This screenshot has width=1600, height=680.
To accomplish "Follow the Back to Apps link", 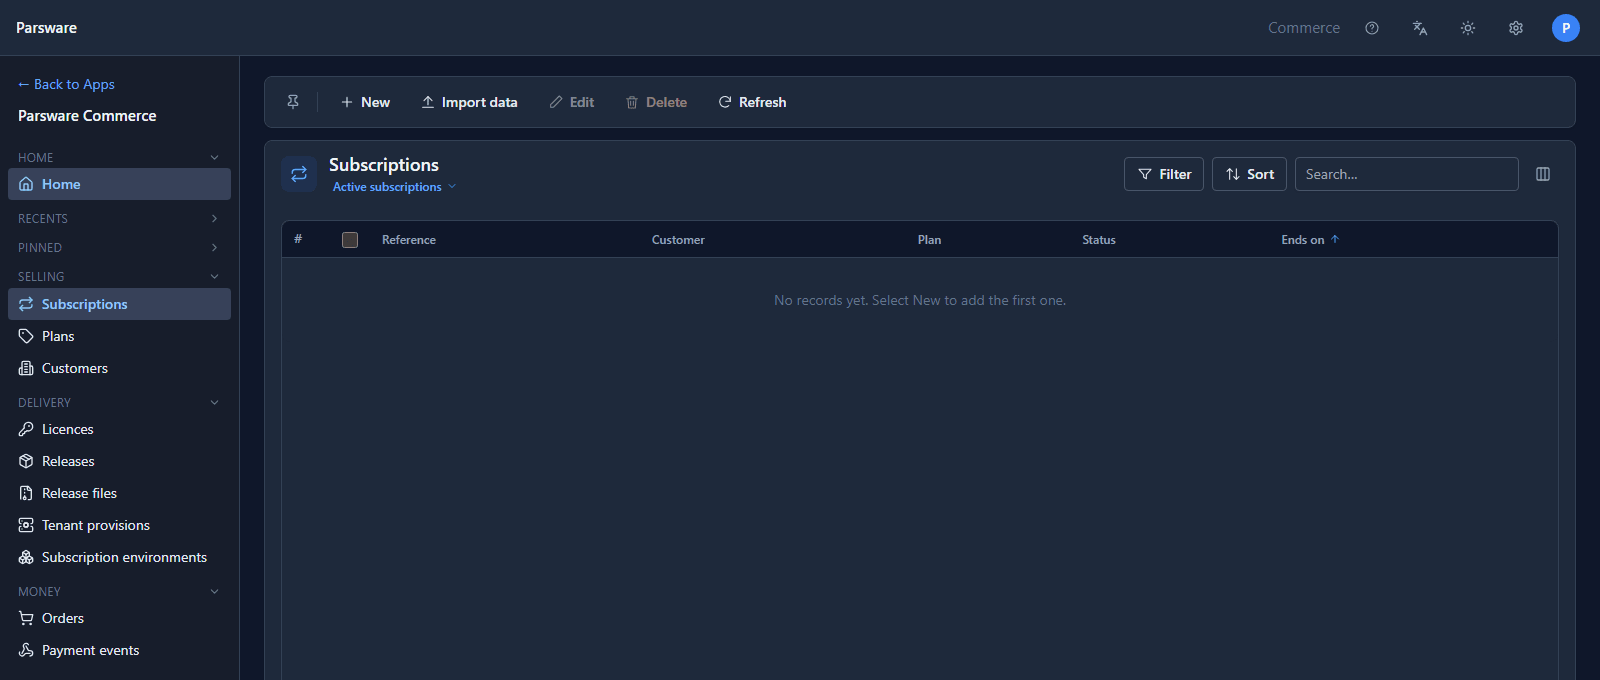I will point(66,84).
